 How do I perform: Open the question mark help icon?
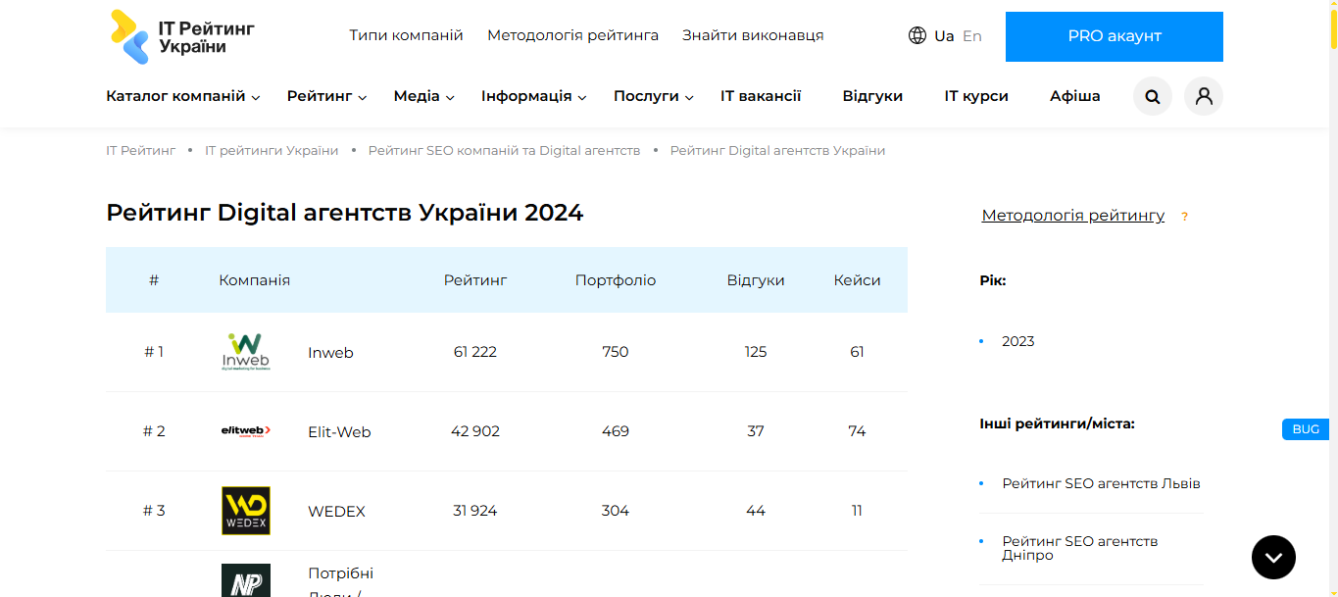(x=1184, y=215)
